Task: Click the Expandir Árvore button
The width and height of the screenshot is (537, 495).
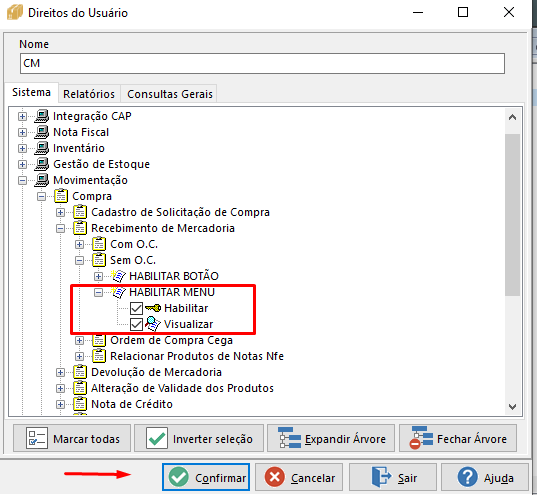Action: (331, 438)
